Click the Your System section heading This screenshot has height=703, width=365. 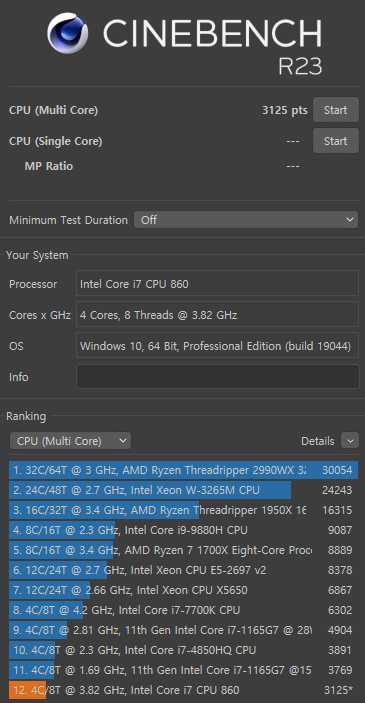click(x=37, y=256)
